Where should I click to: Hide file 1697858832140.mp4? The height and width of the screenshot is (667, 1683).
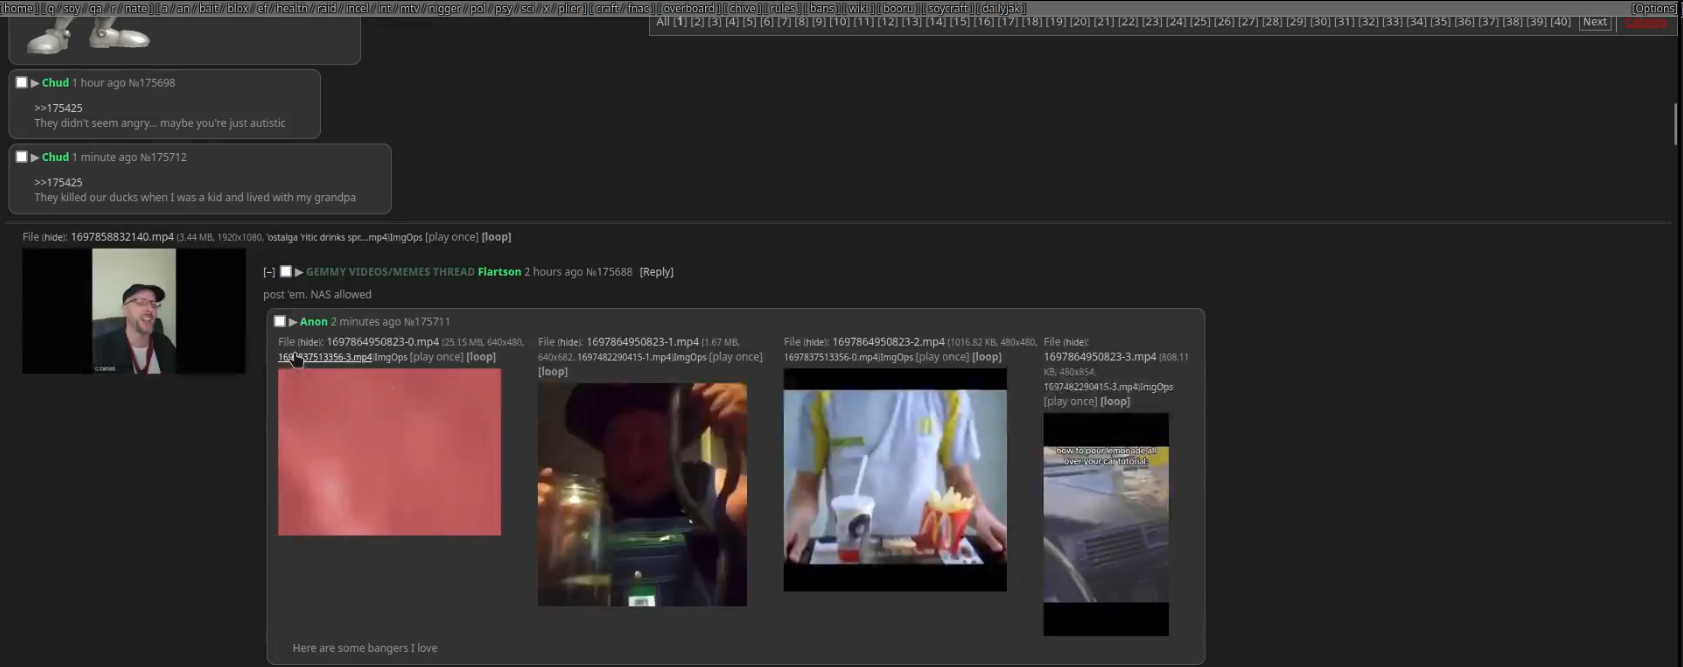click(54, 238)
